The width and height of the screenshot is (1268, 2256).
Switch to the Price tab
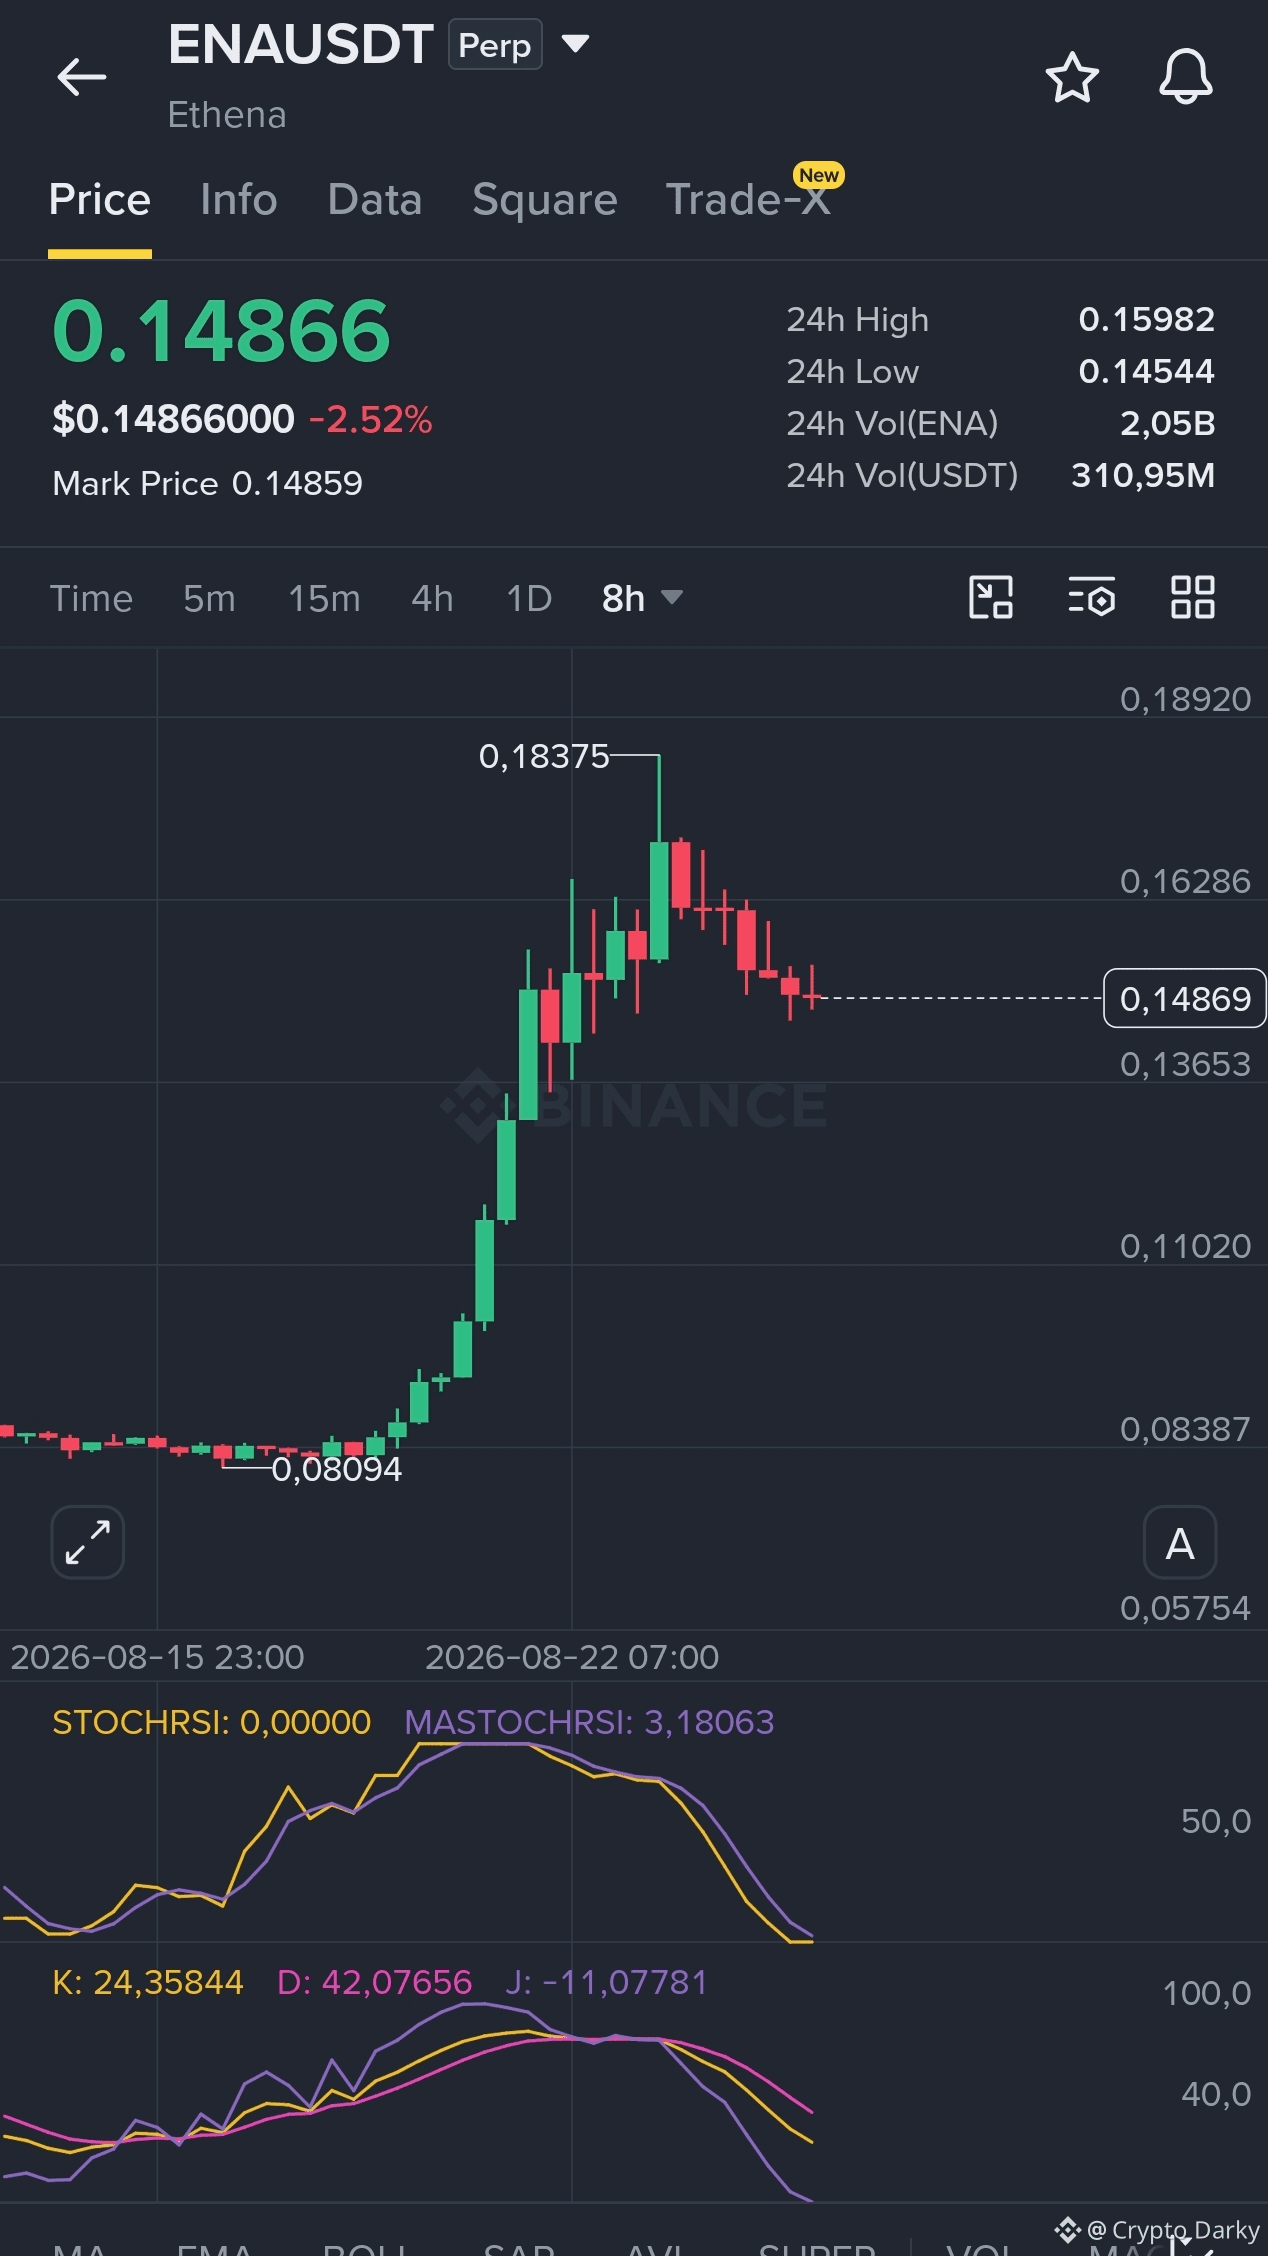click(x=100, y=200)
